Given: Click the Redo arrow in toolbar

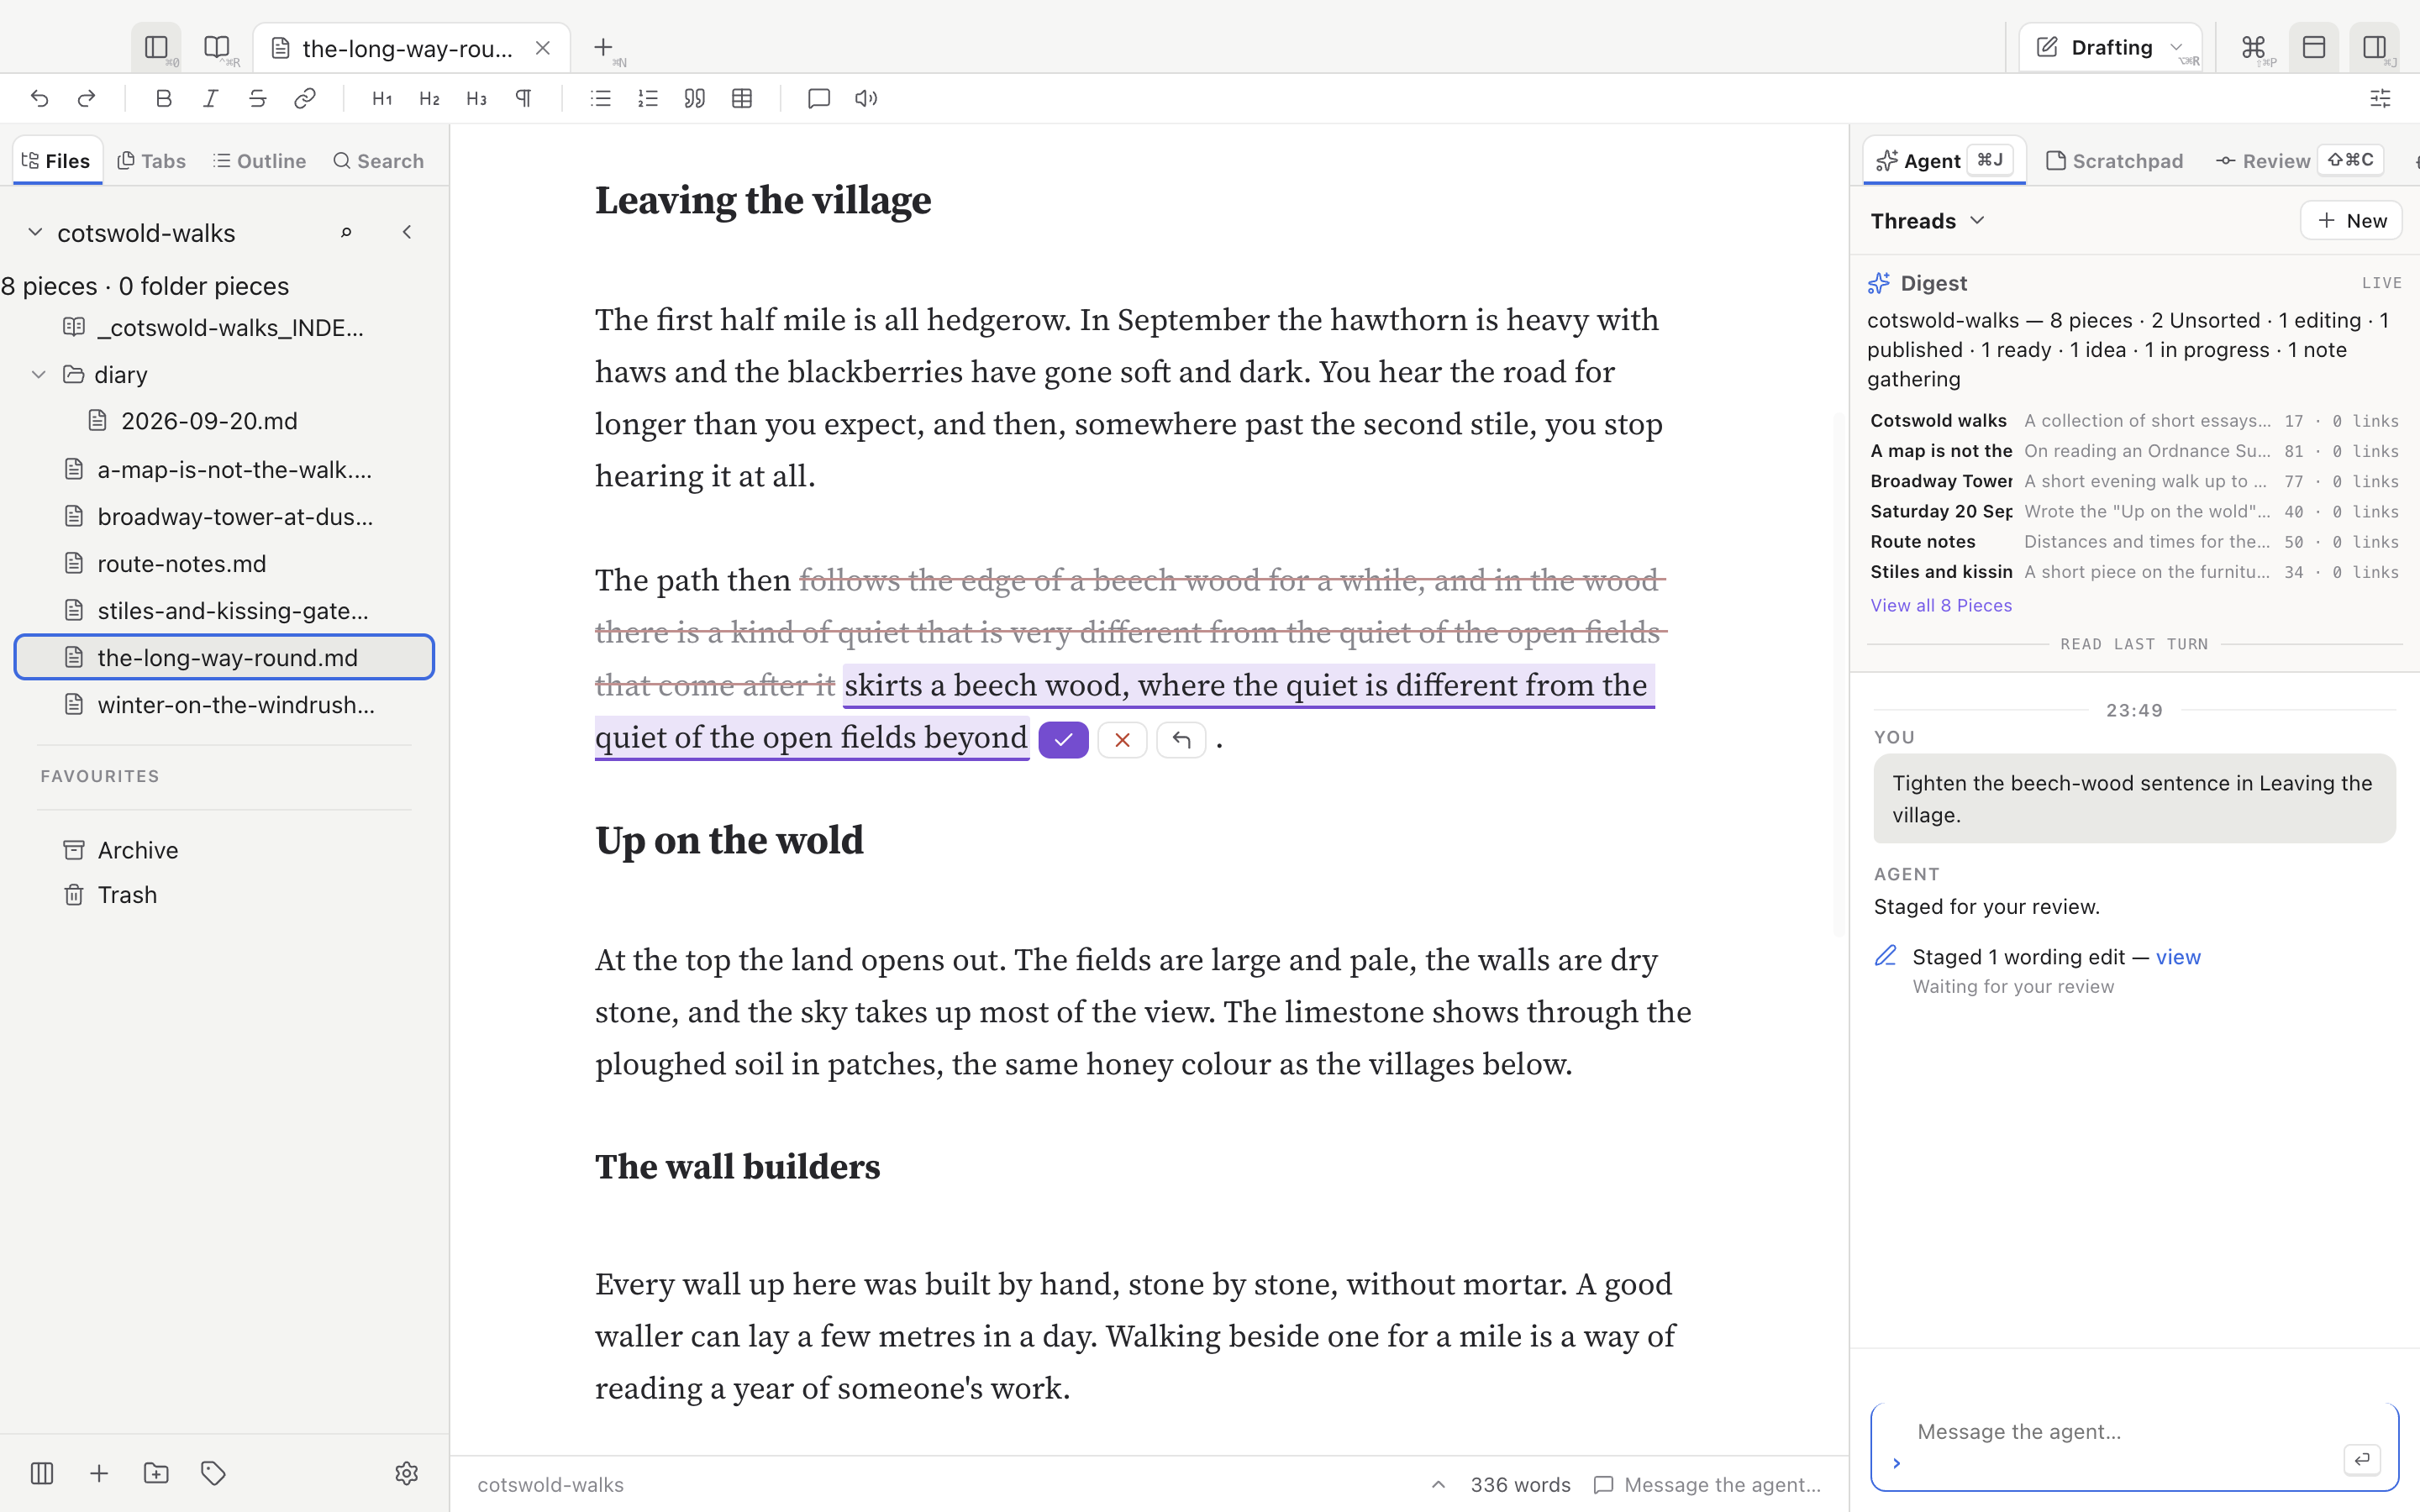Looking at the screenshot, I should point(86,98).
